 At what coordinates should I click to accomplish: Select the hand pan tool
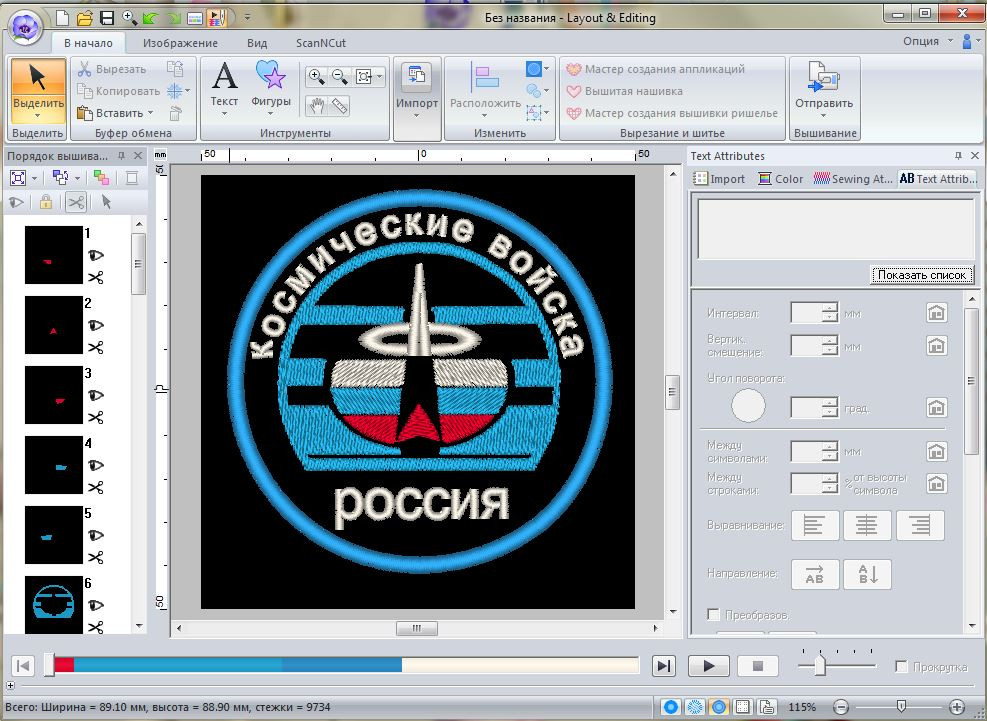pyautogui.click(x=317, y=106)
